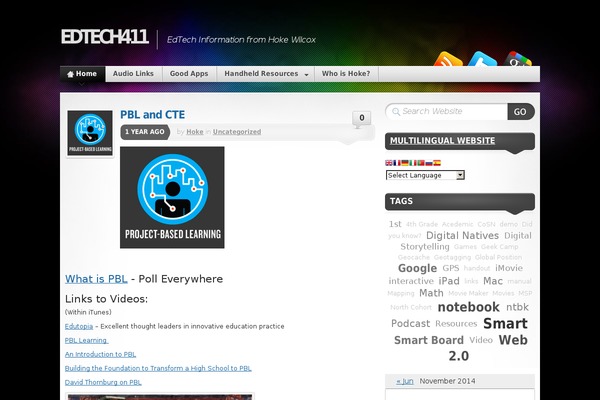Open An Introduction to PBL link
Viewport: 600px width, 400px height.
[100, 354]
